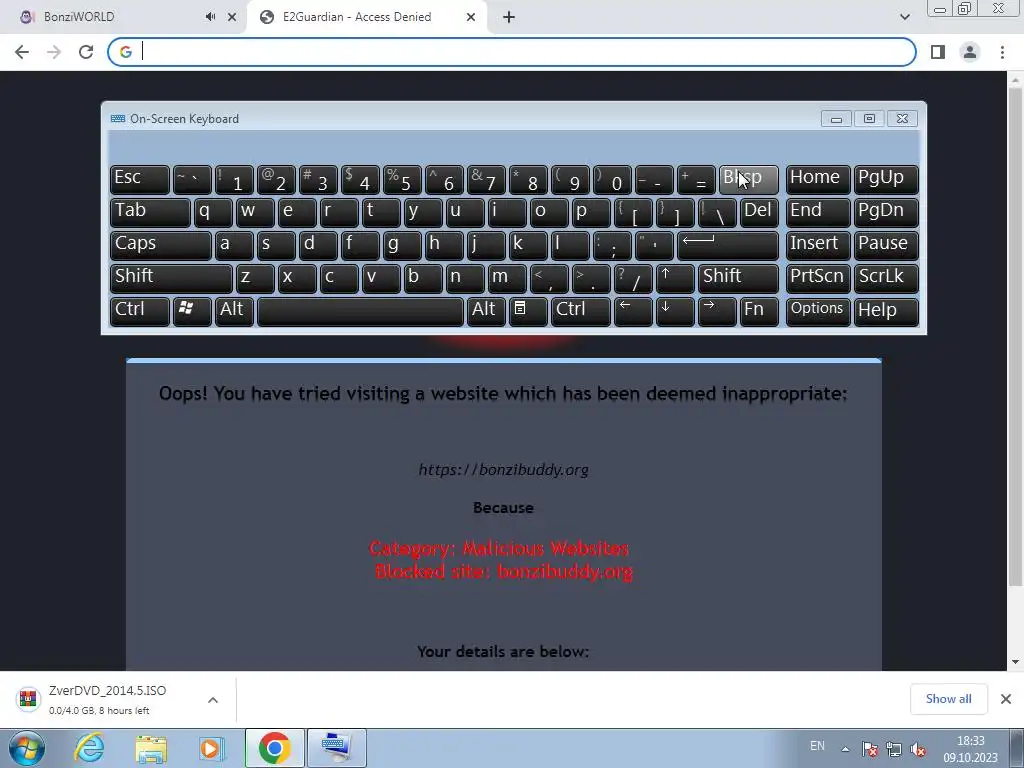Toggle the left Shift key
Viewport: 1024px width, 768px height.
pyautogui.click(x=171, y=278)
